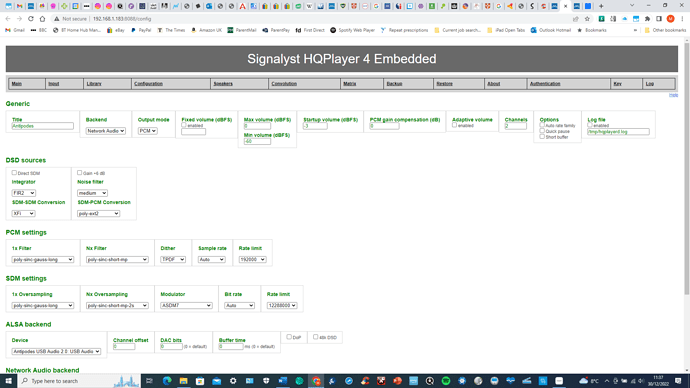Image resolution: width=690 pixels, height=388 pixels.
Task: Open the SDM-PCM Conversion dropdown
Action: 99,213
